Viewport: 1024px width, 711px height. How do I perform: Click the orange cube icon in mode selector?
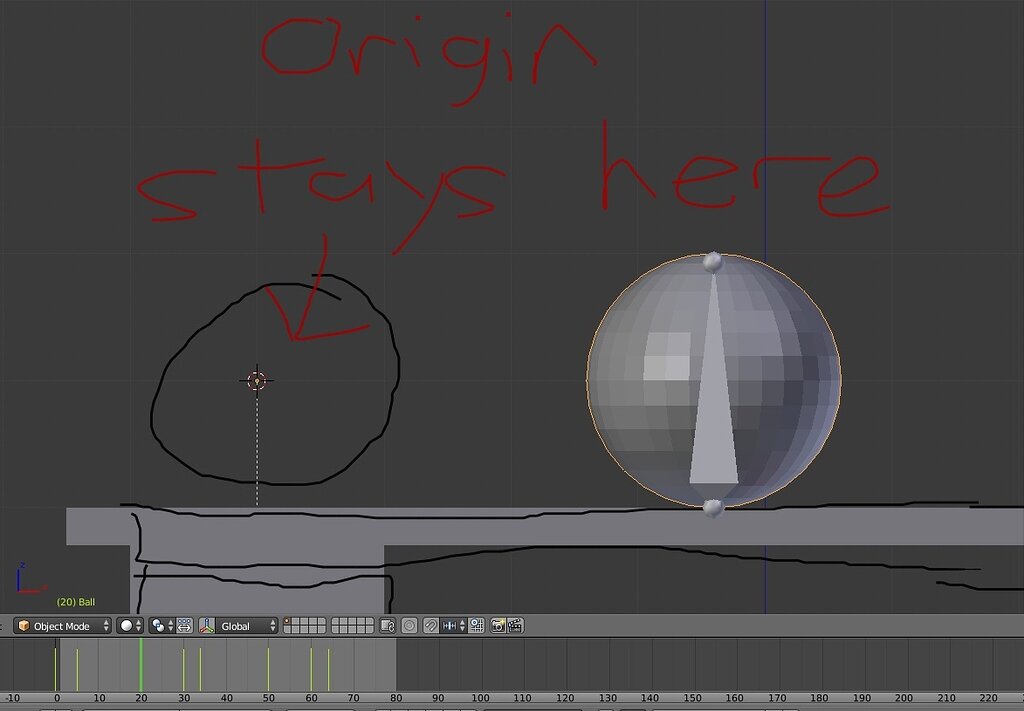(24, 626)
